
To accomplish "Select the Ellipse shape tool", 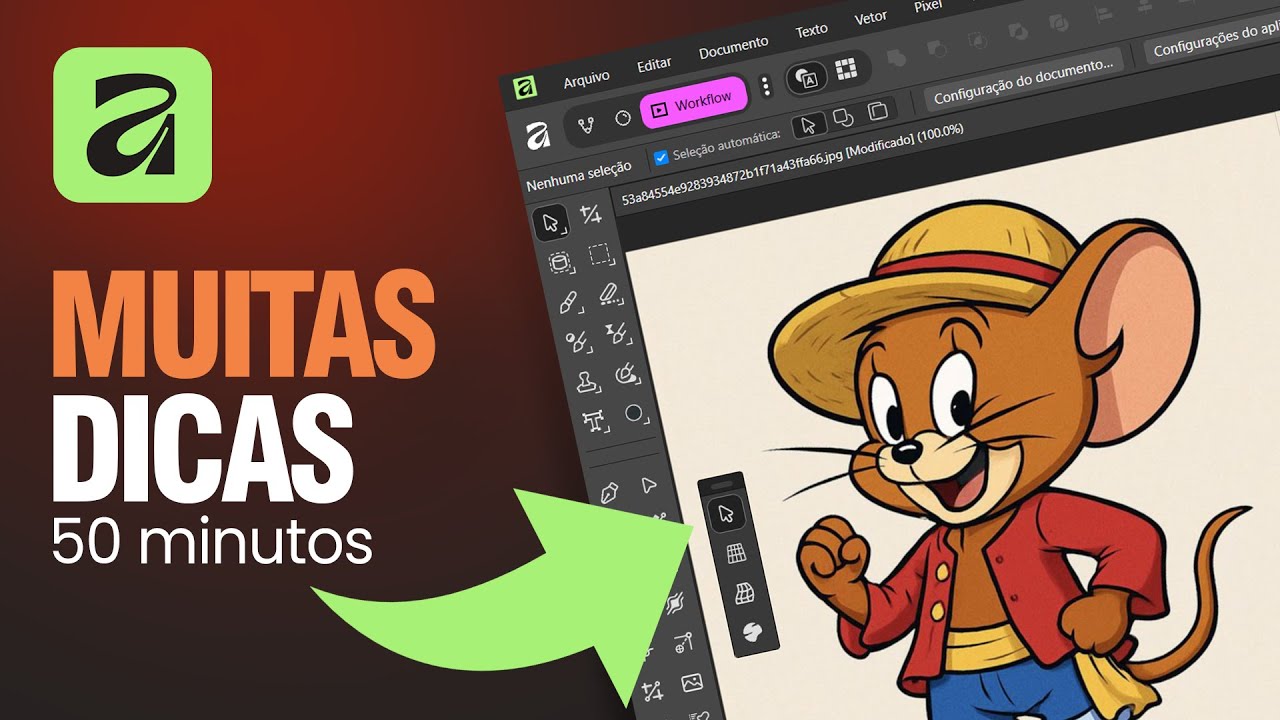I will (634, 413).
